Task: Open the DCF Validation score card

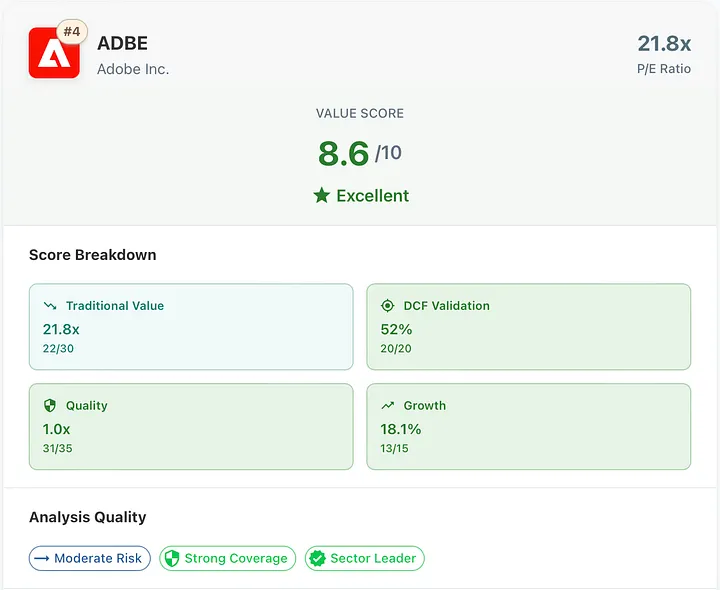Action: (x=529, y=326)
